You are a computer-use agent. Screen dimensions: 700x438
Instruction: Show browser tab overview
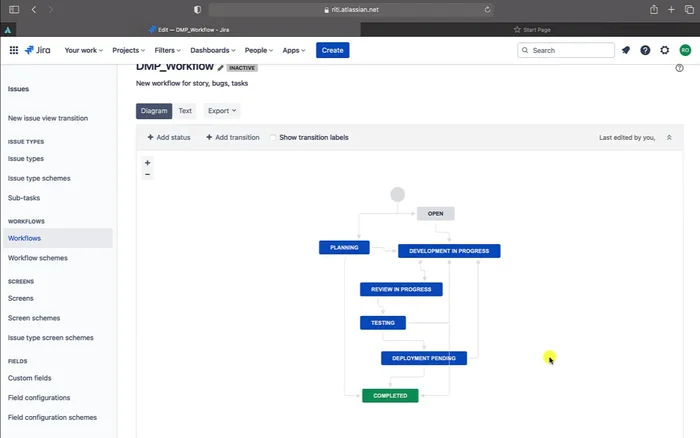click(689, 9)
